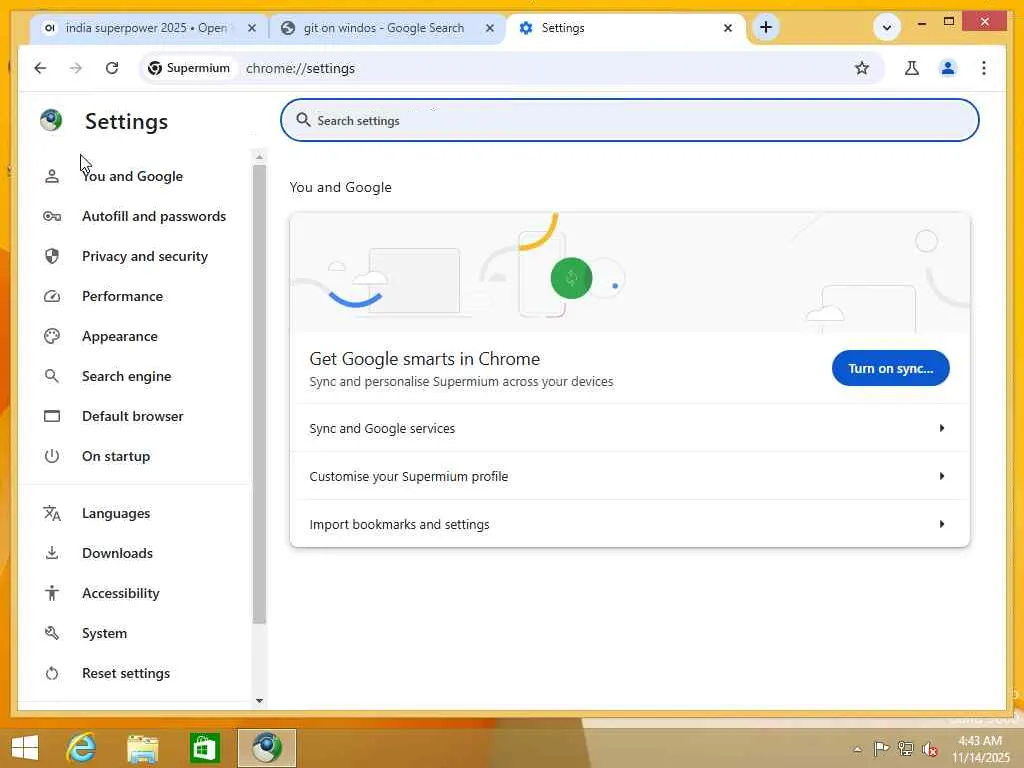The image size is (1024, 768).
Task: Open the experiments flask icon
Action: point(912,68)
